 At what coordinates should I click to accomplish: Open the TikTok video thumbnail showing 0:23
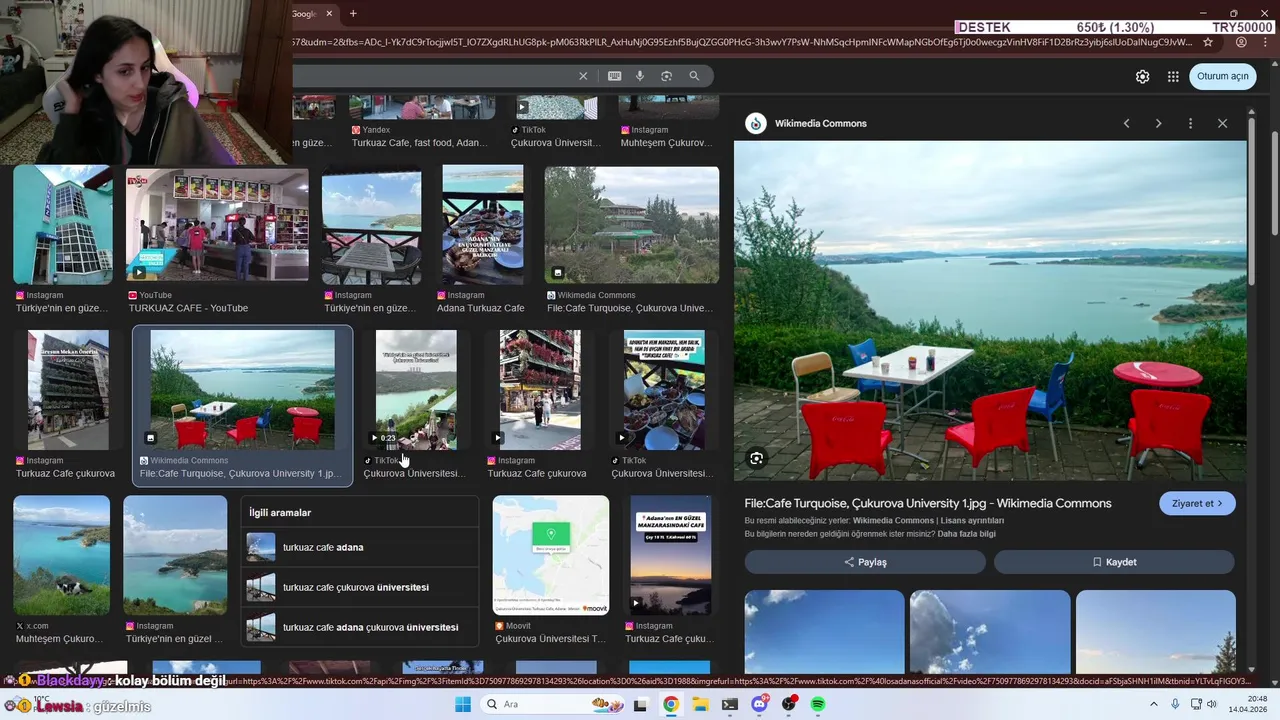416,390
